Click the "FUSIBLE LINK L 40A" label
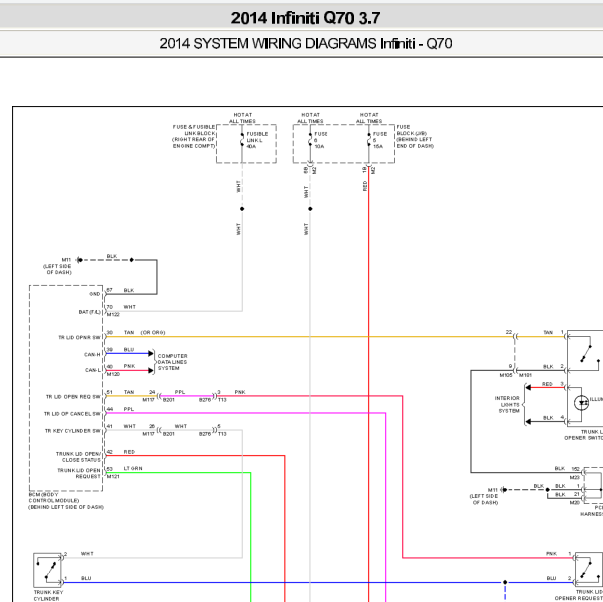This screenshot has height=602, width=603. click(x=257, y=140)
